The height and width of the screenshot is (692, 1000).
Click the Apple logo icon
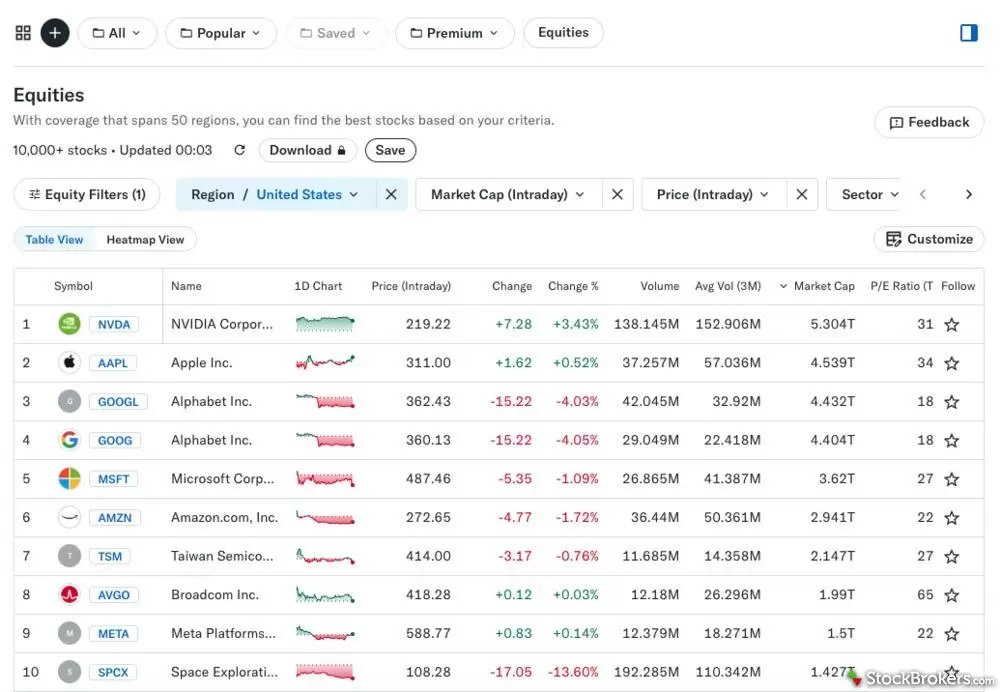(70, 362)
